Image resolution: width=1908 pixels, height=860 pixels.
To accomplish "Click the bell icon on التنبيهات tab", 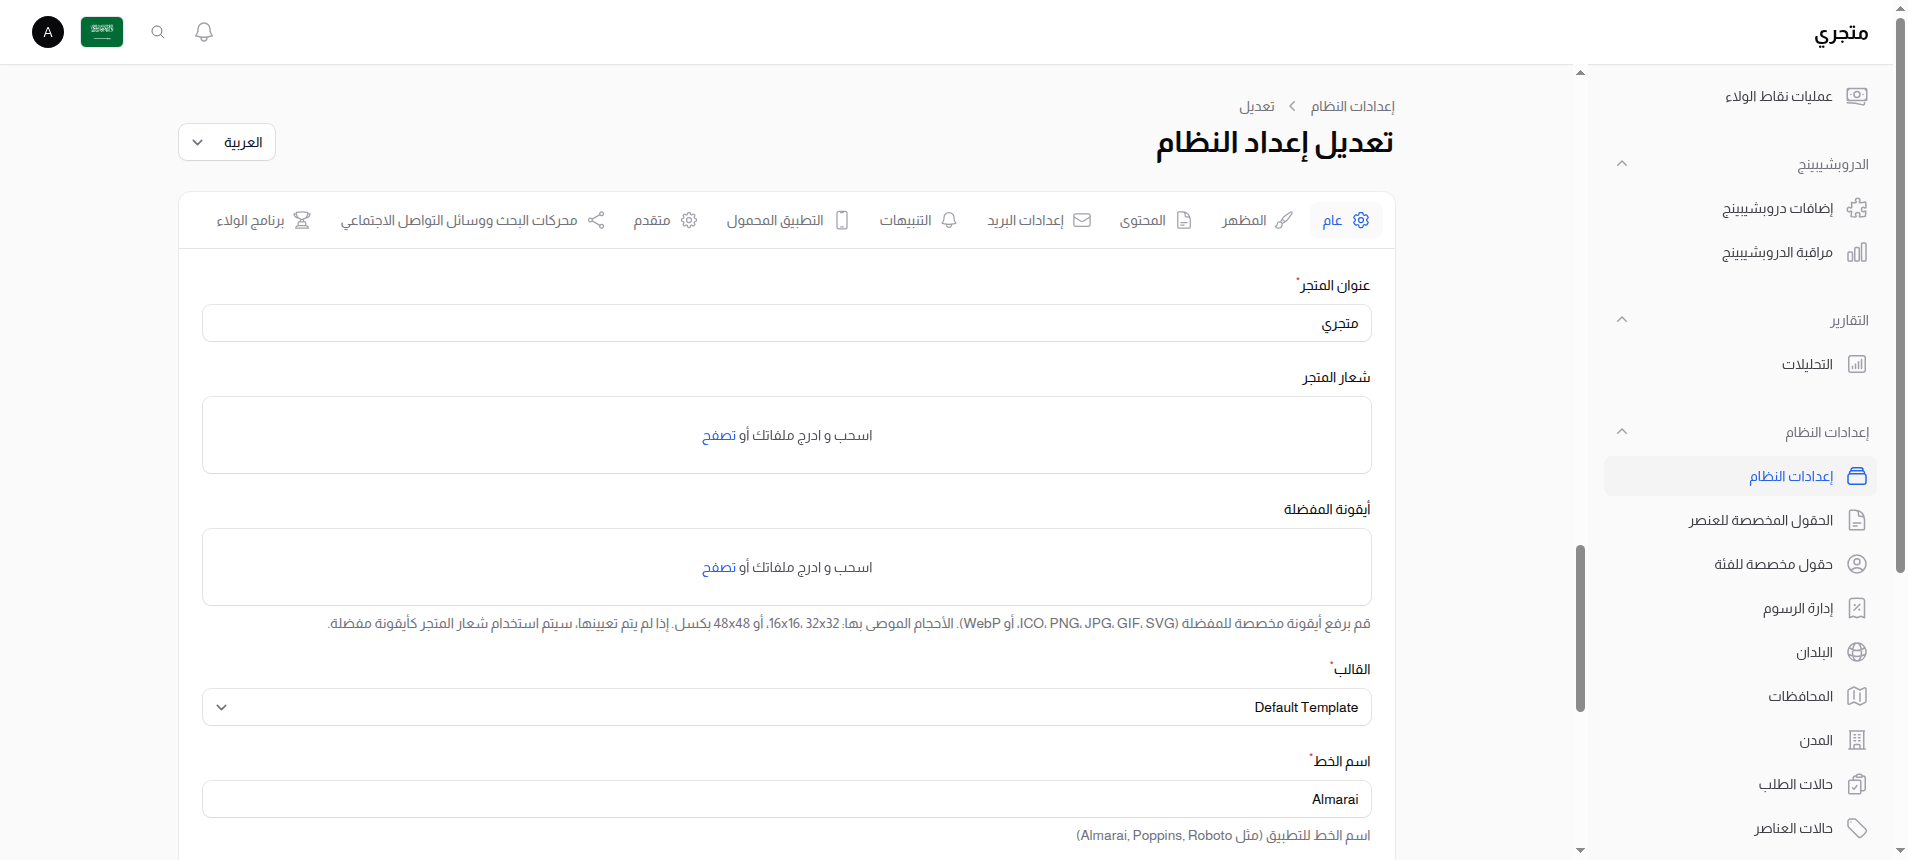I will point(949,220).
